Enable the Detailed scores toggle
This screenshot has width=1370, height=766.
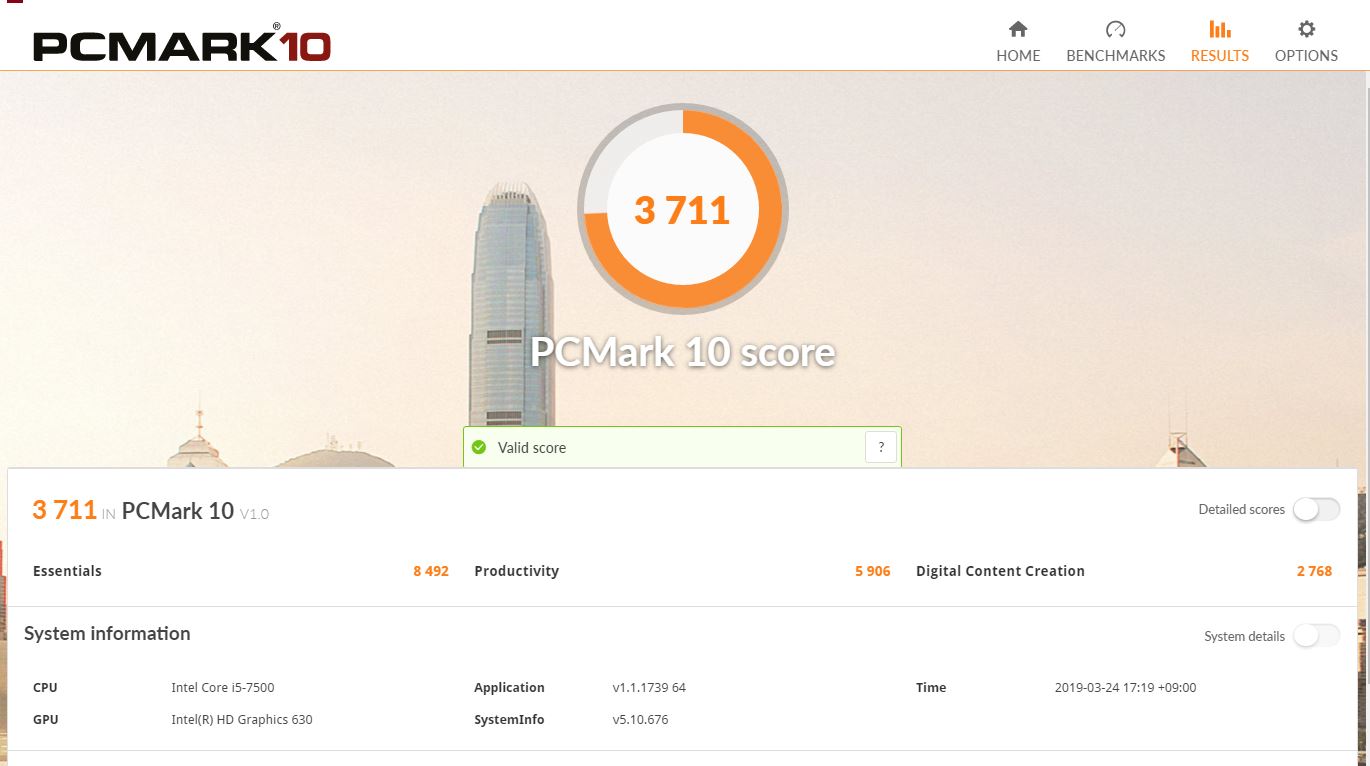click(1315, 509)
